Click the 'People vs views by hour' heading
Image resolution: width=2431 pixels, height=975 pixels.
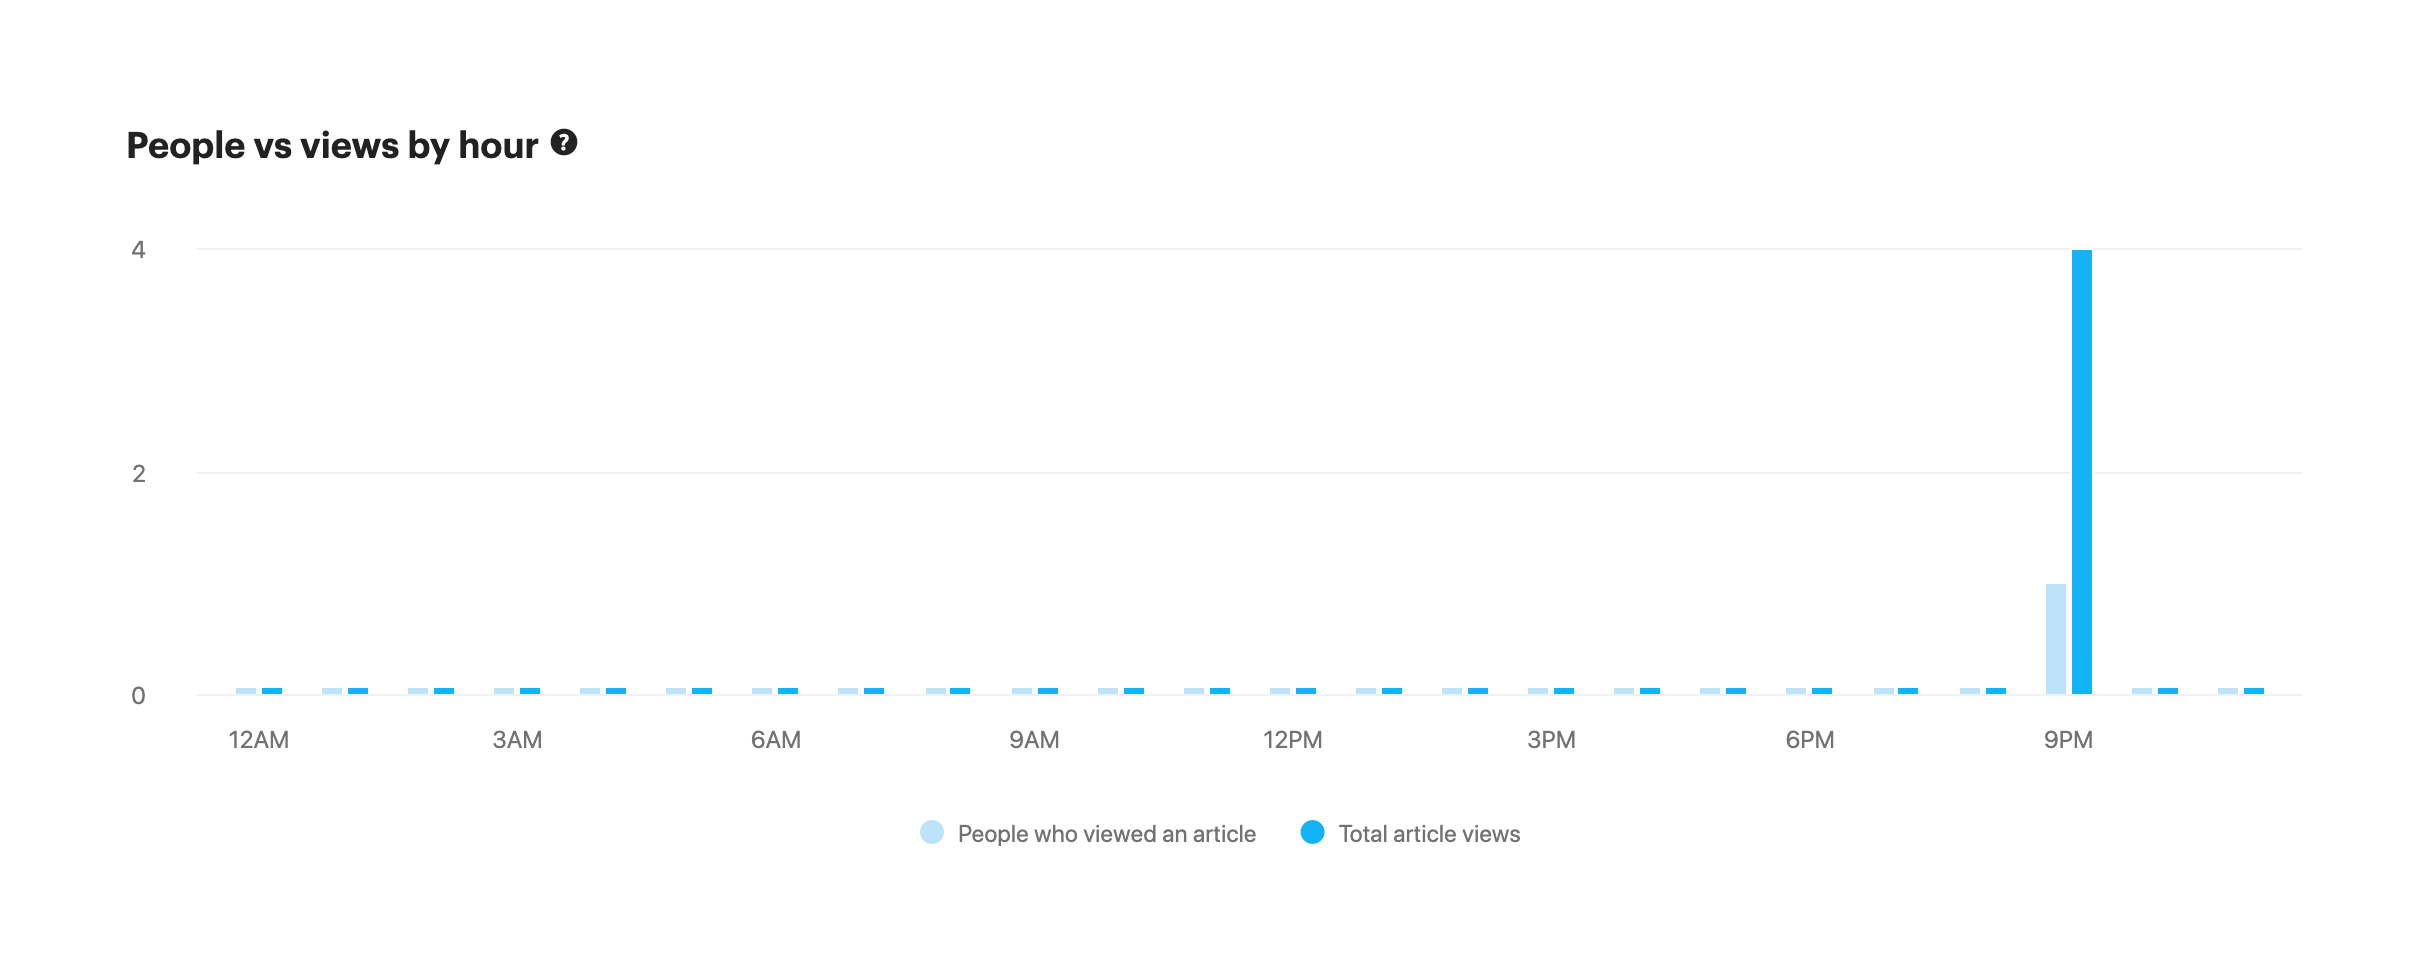coord(332,146)
